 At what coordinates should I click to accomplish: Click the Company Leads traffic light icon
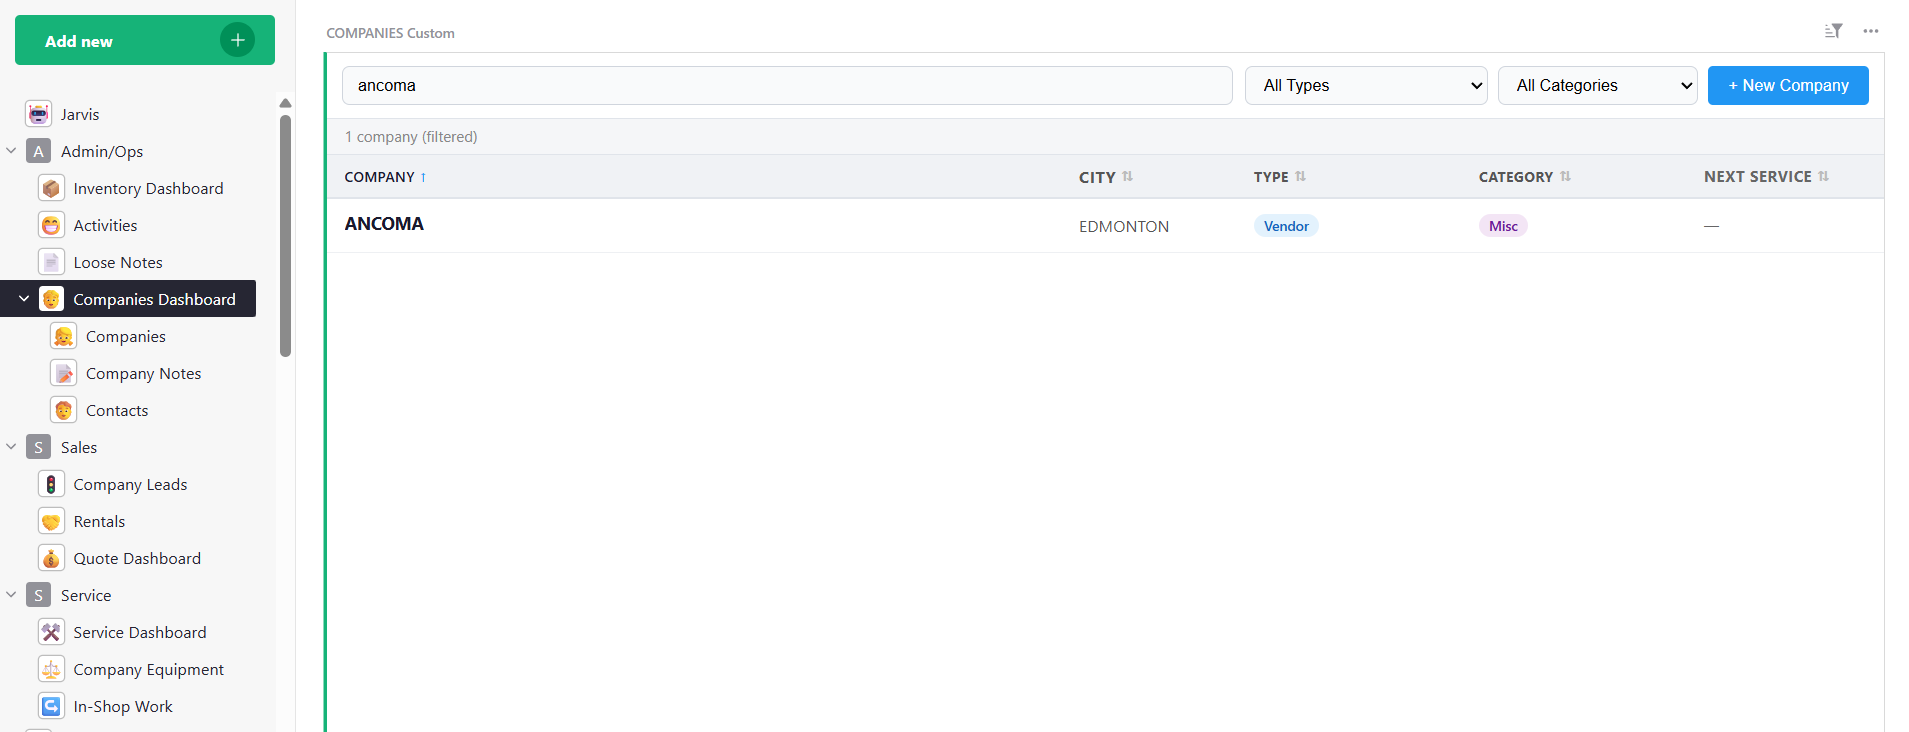point(51,484)
